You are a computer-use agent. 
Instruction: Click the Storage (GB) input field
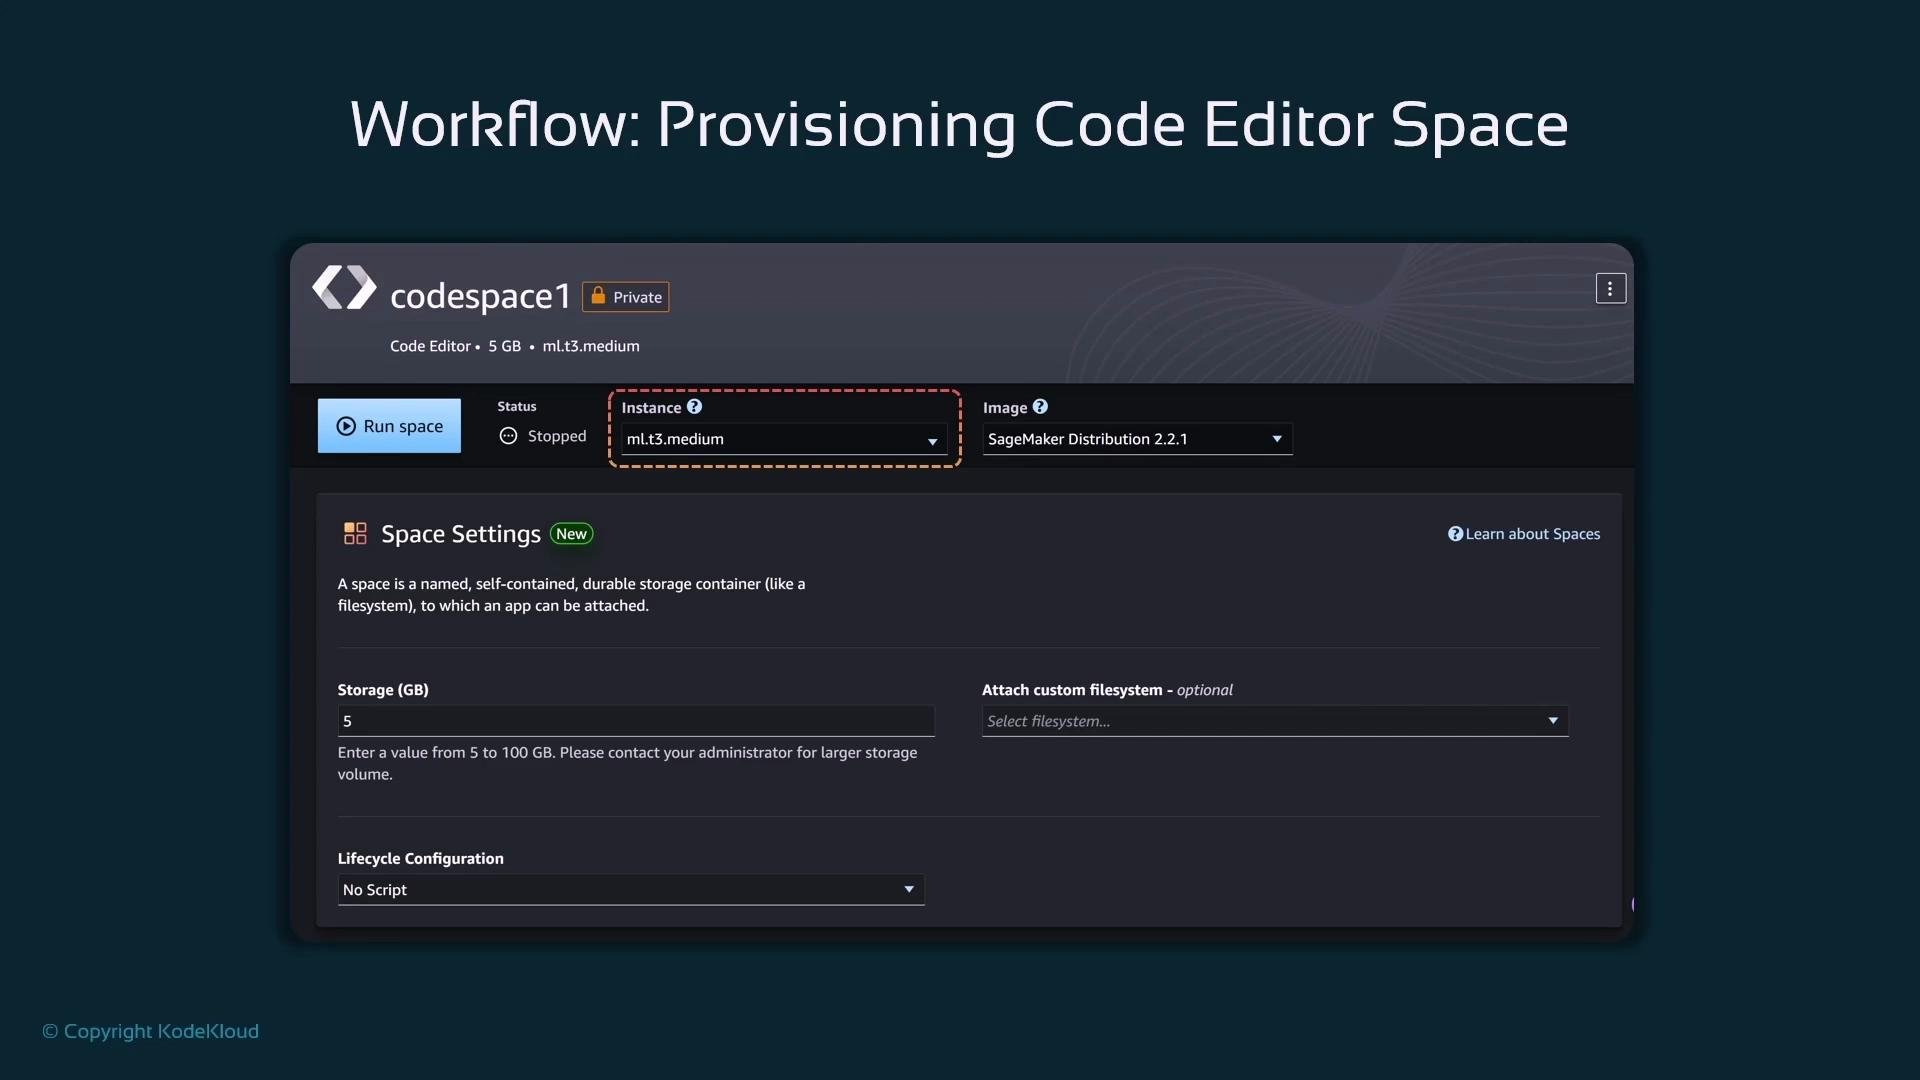[636, 721]
